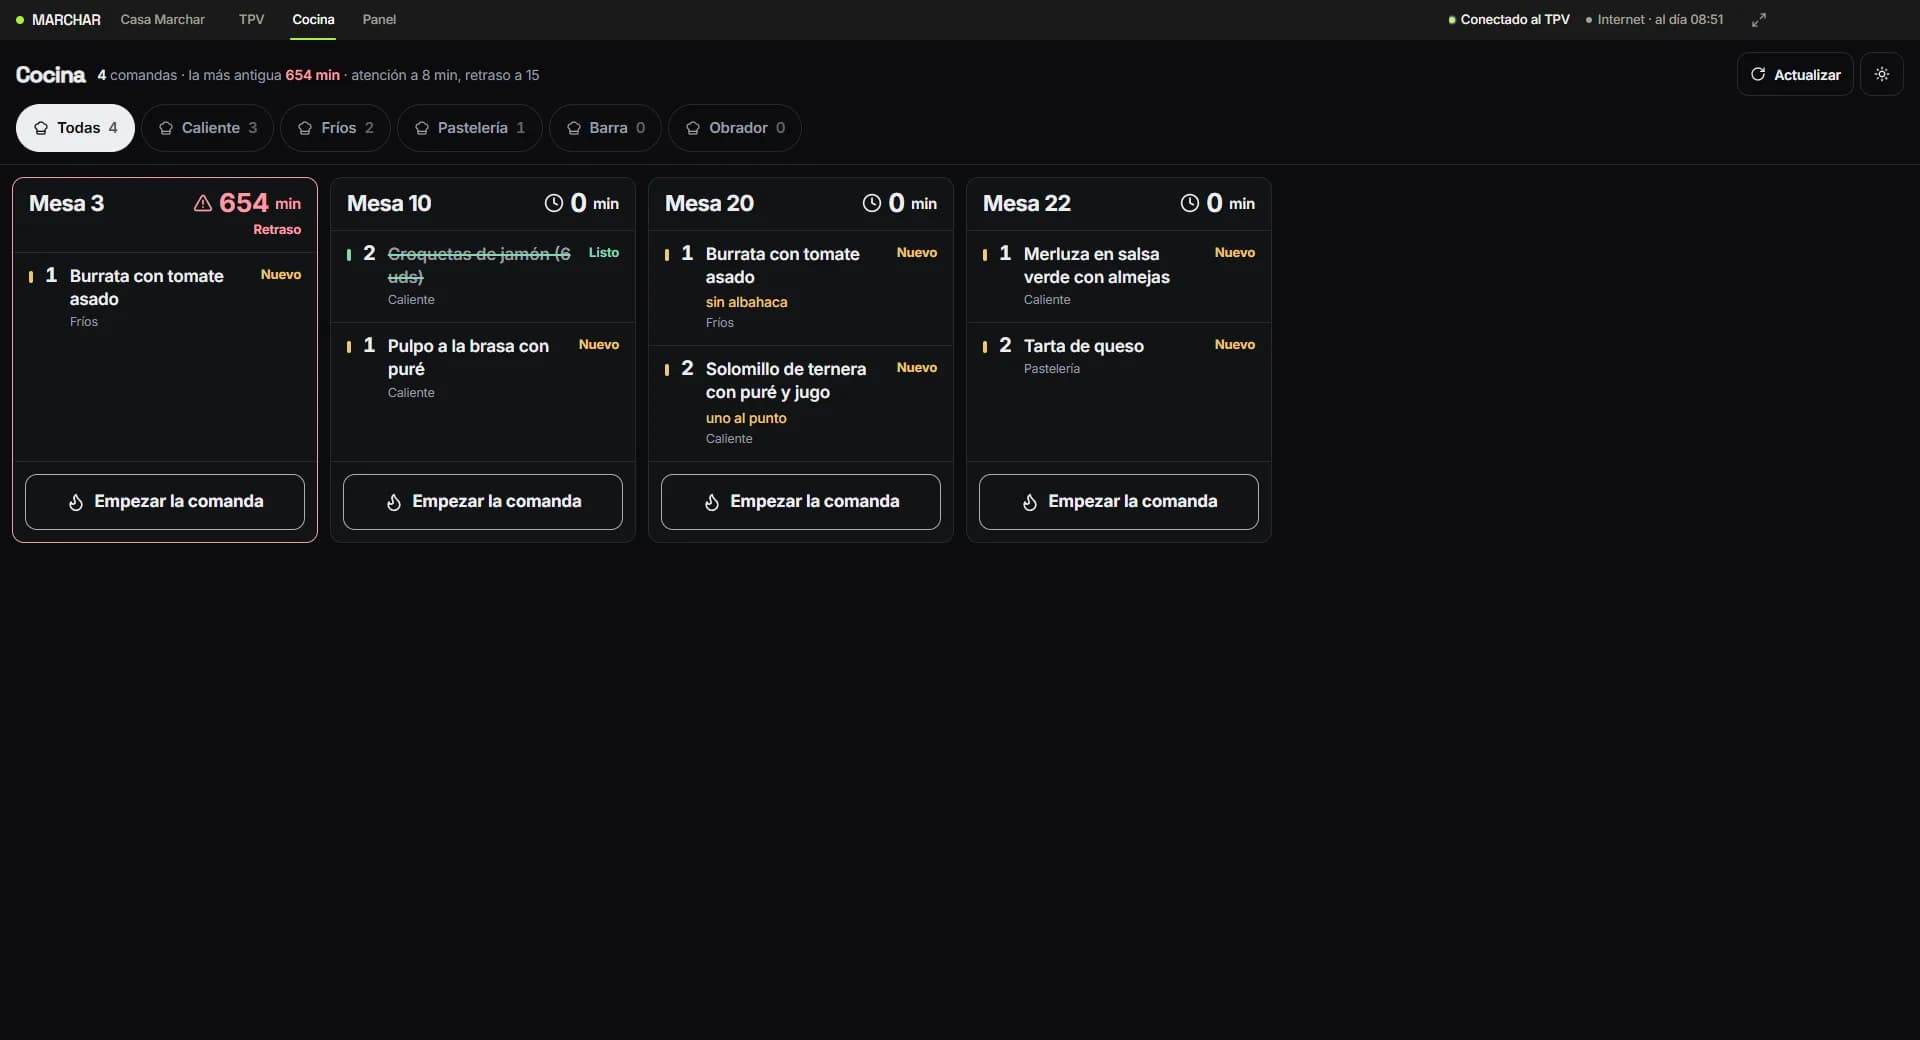Start the Mesa 20 comanda
The height and width of the screenshot is (1040, 1920).
801,502
